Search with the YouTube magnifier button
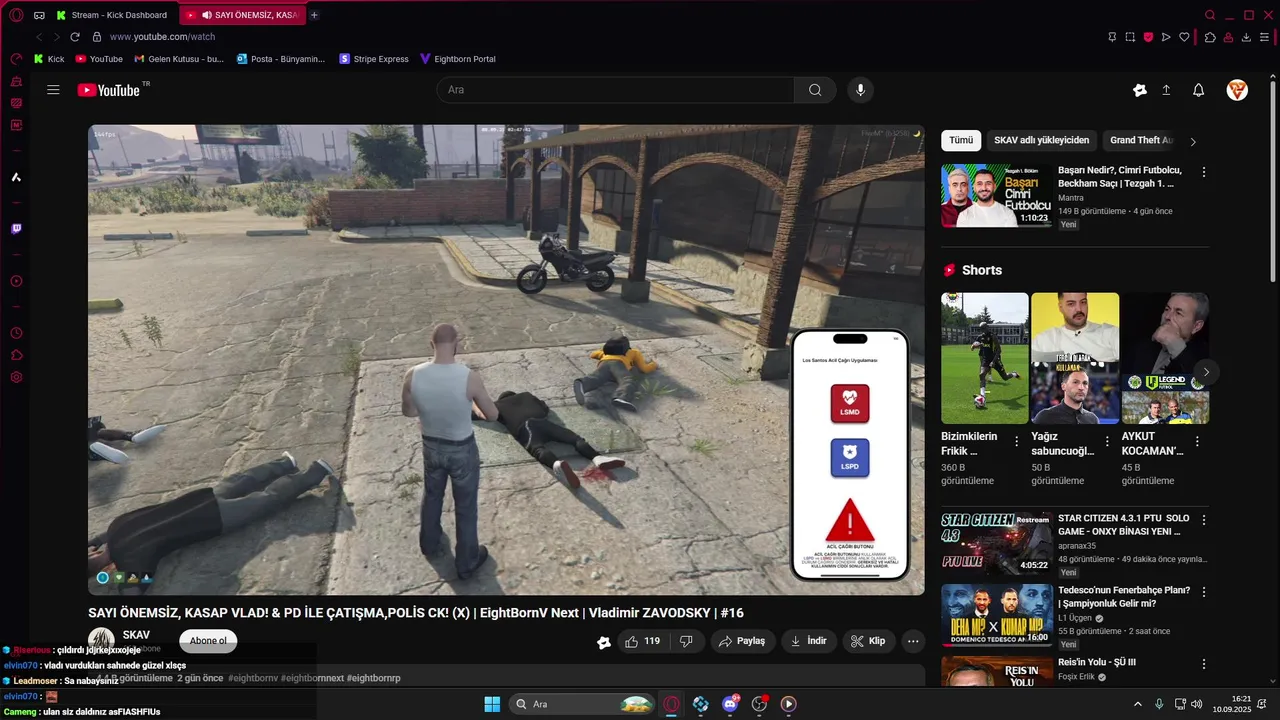Screen dimensions: 1280x720 click(x=815, y=90)
